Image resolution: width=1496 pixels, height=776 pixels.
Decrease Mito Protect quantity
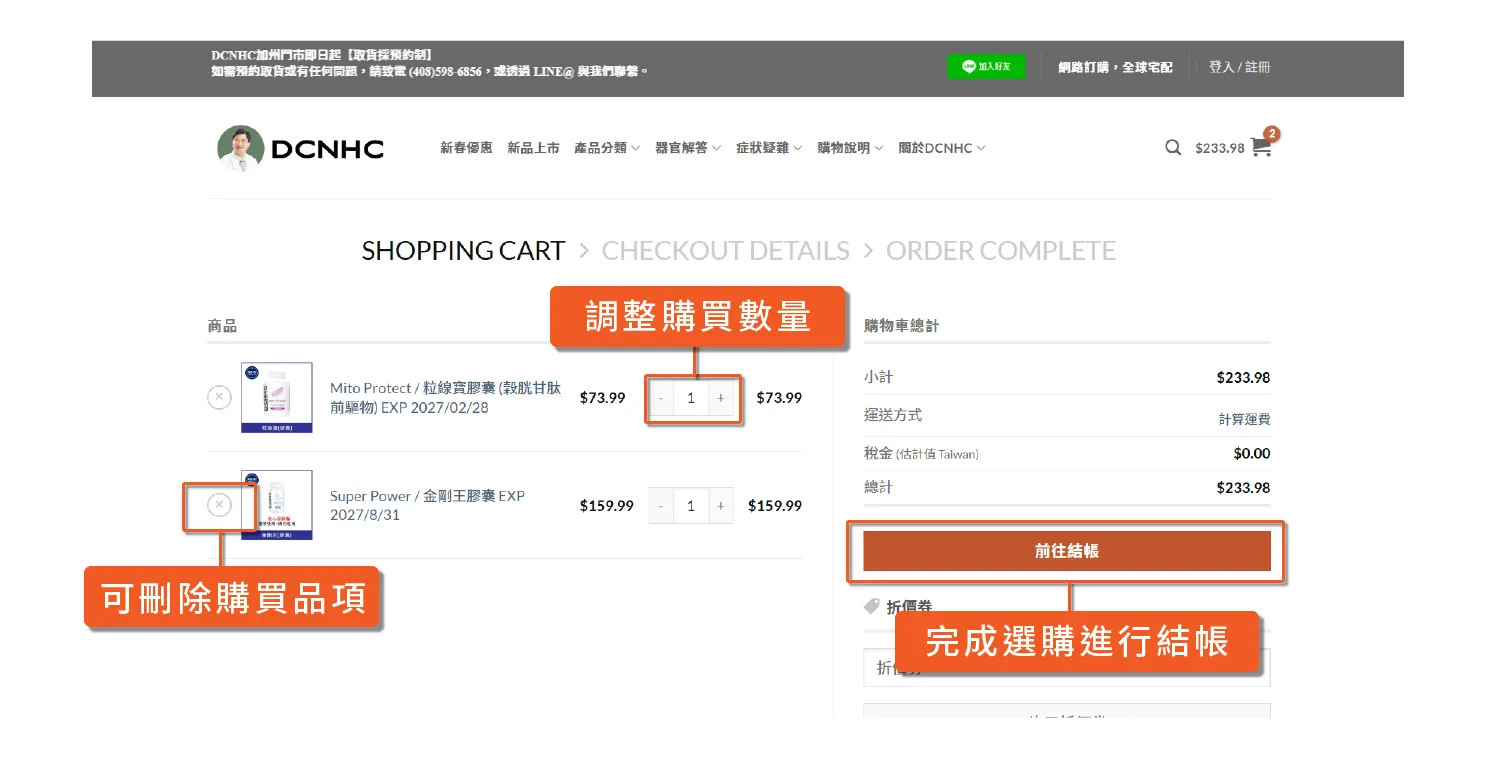coord(661,398)
